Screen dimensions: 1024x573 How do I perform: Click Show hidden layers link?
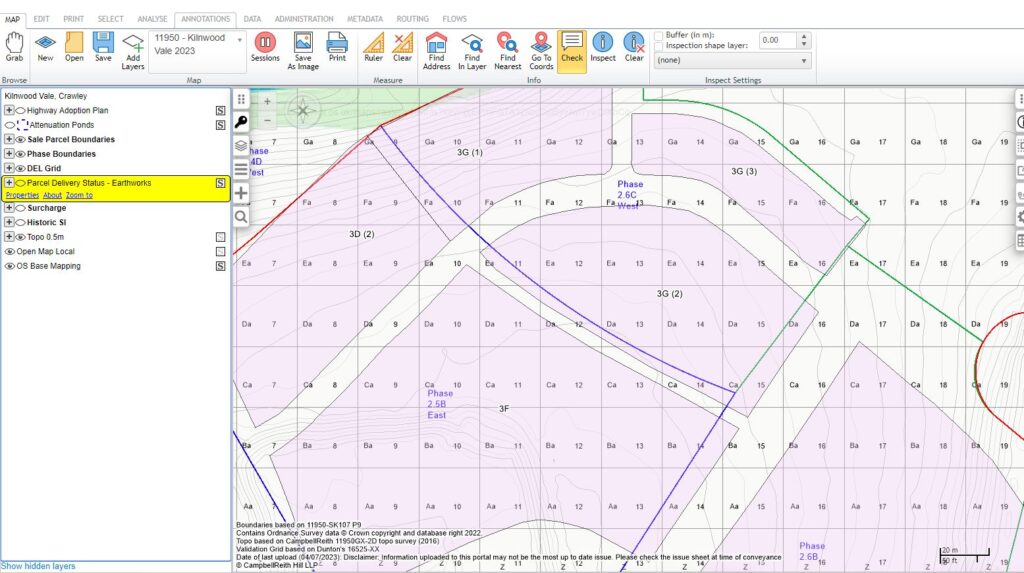tap(38, 566)
